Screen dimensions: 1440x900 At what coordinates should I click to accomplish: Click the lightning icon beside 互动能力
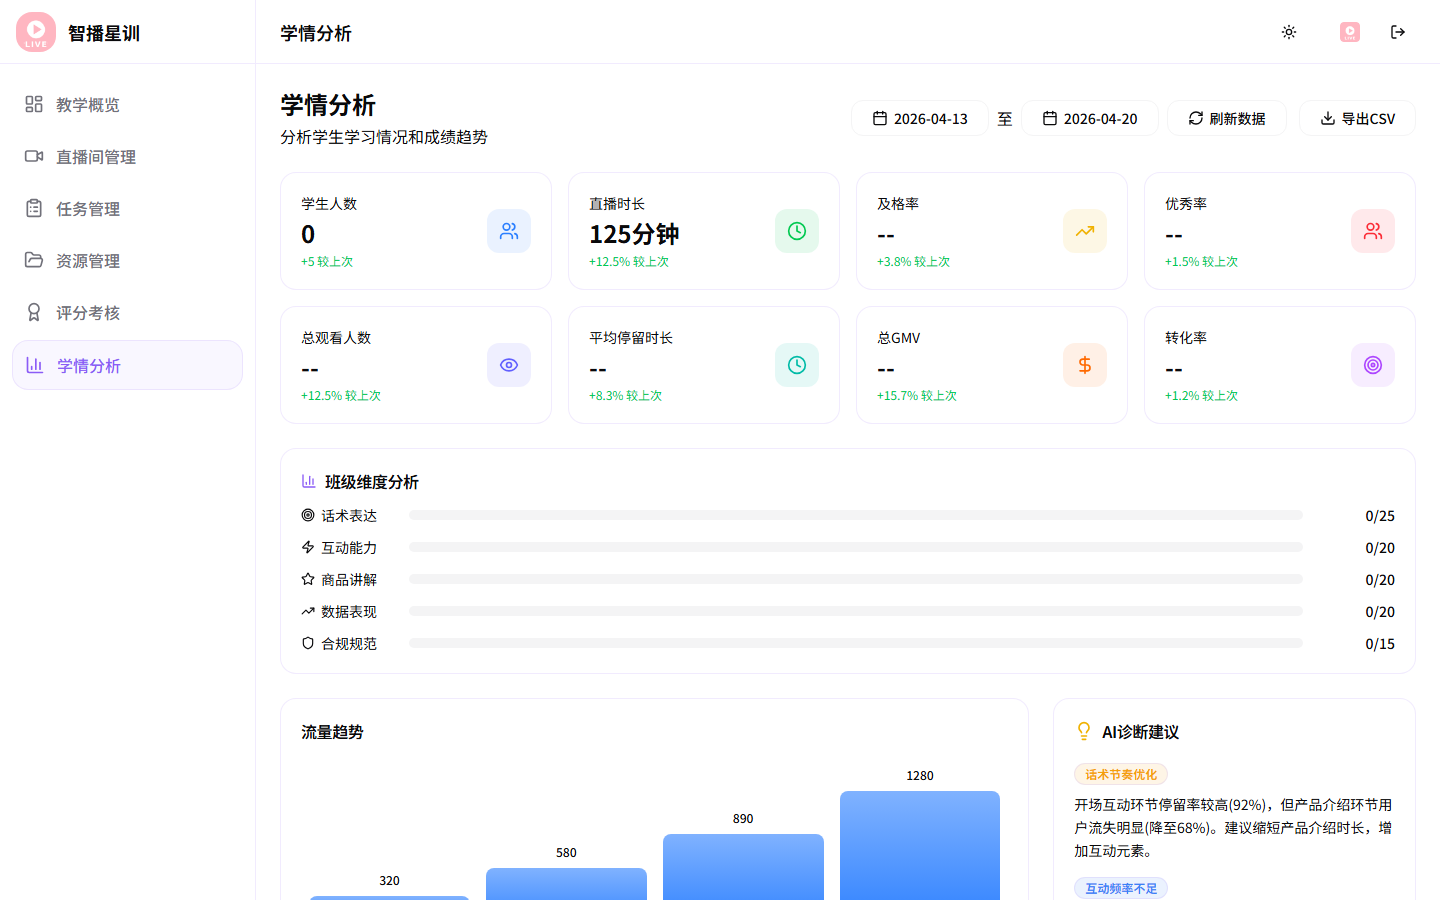point(308,547)
